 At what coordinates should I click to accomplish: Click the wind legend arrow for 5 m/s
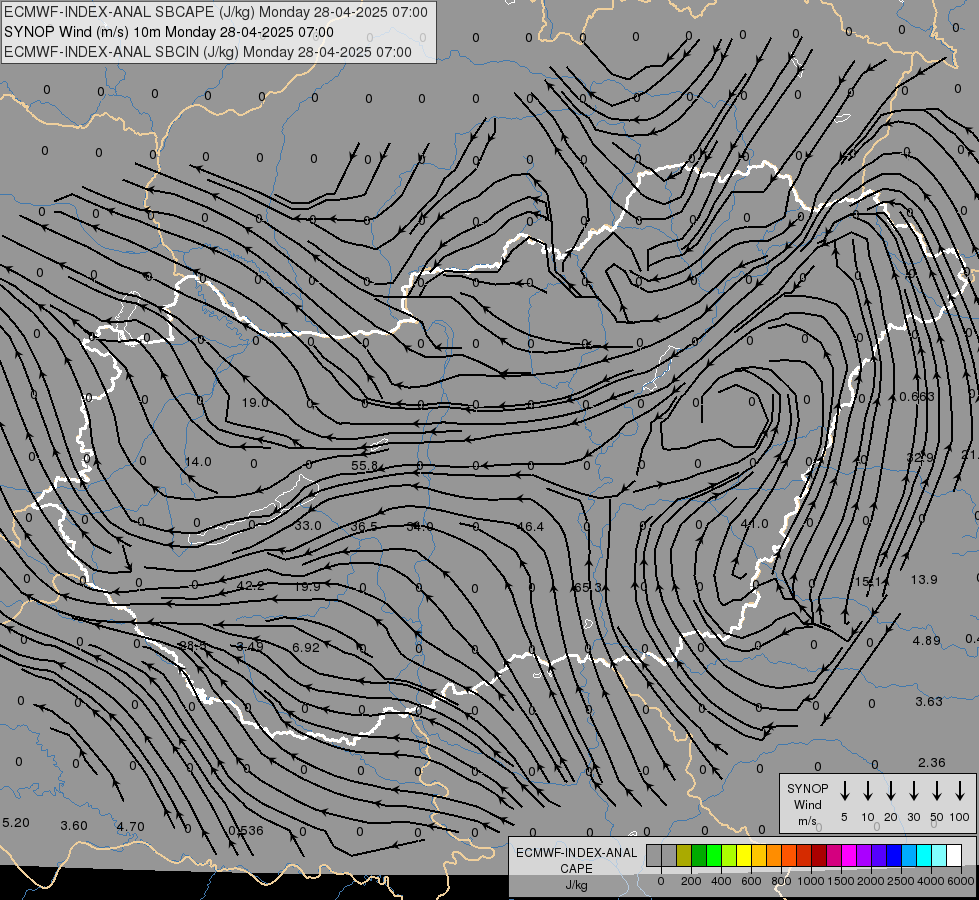(x=844, y=790)
